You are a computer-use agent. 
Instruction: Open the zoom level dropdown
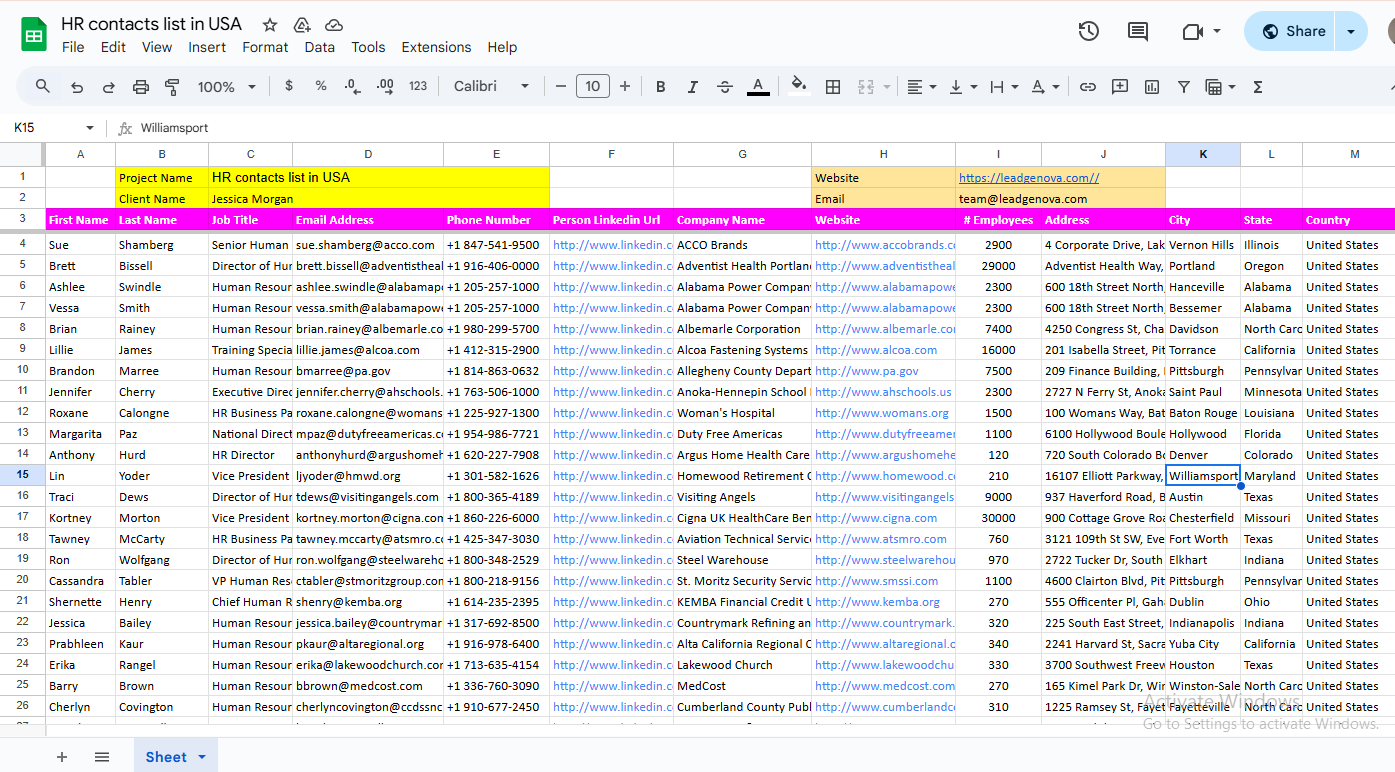227,87
